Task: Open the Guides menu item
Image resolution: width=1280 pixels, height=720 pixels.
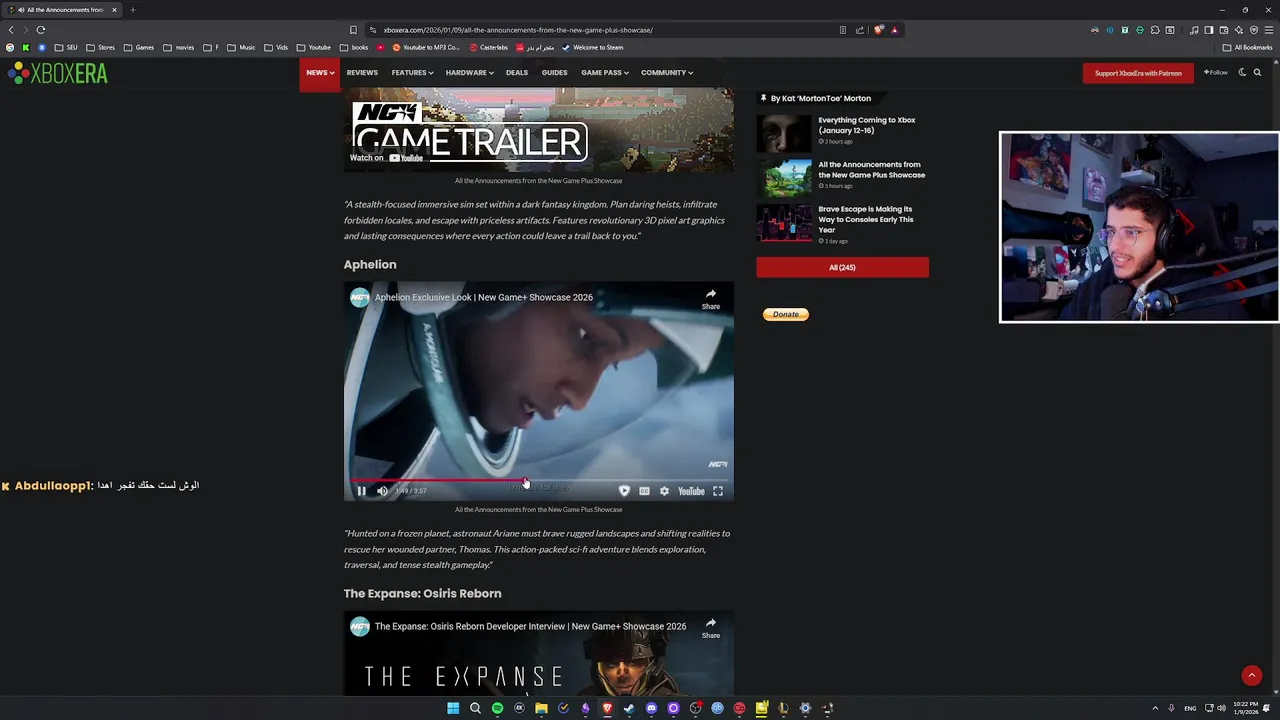Action: [554, 73]
